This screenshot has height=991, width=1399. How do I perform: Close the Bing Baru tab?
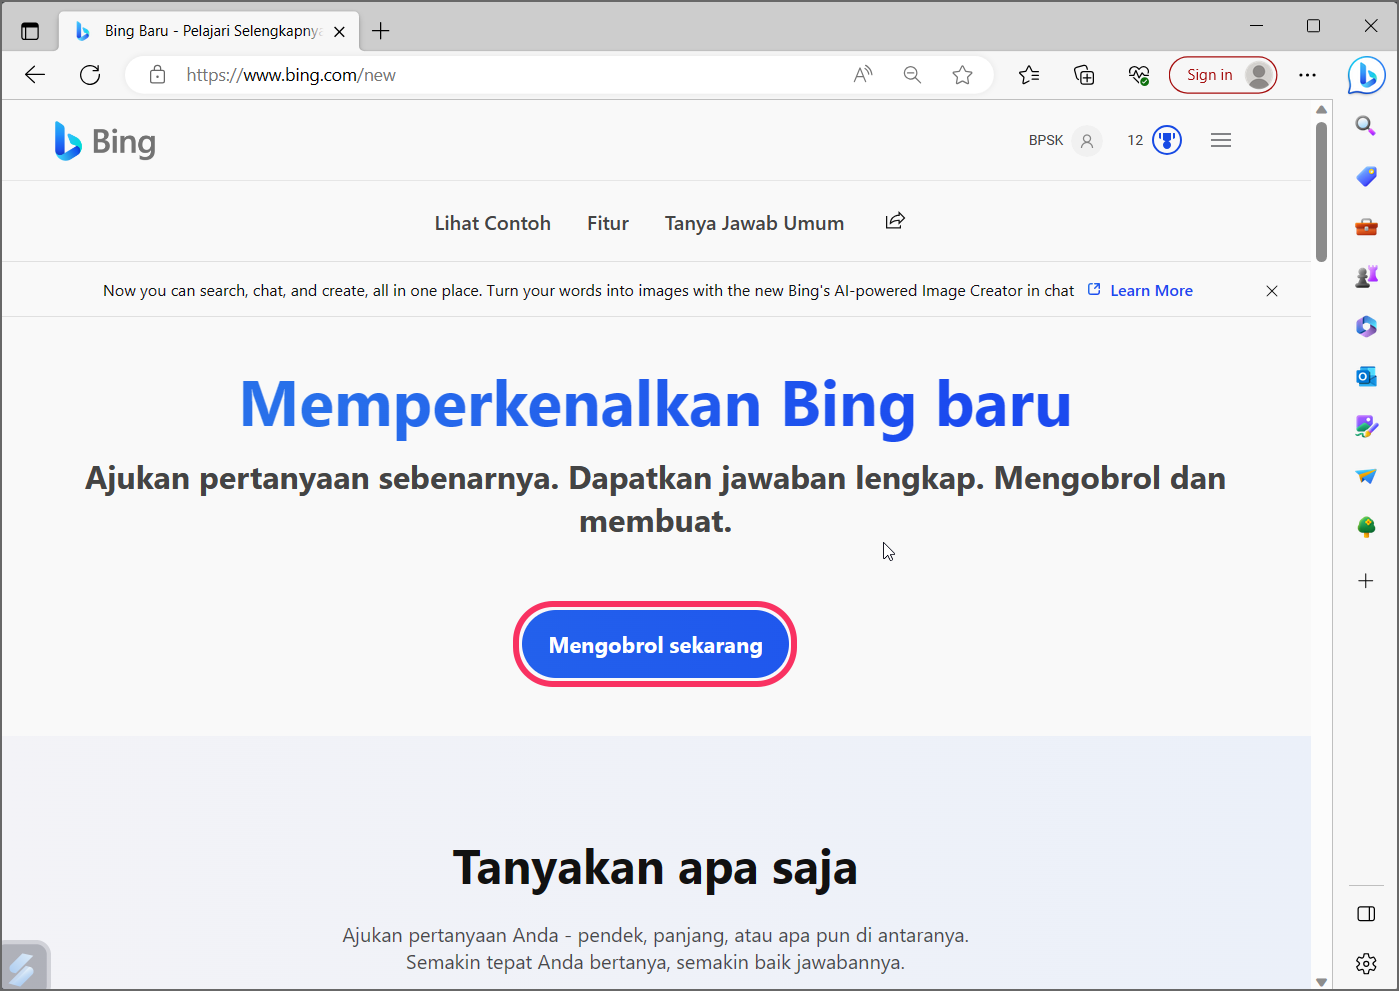pyautogui.click(x=339, y=31)
